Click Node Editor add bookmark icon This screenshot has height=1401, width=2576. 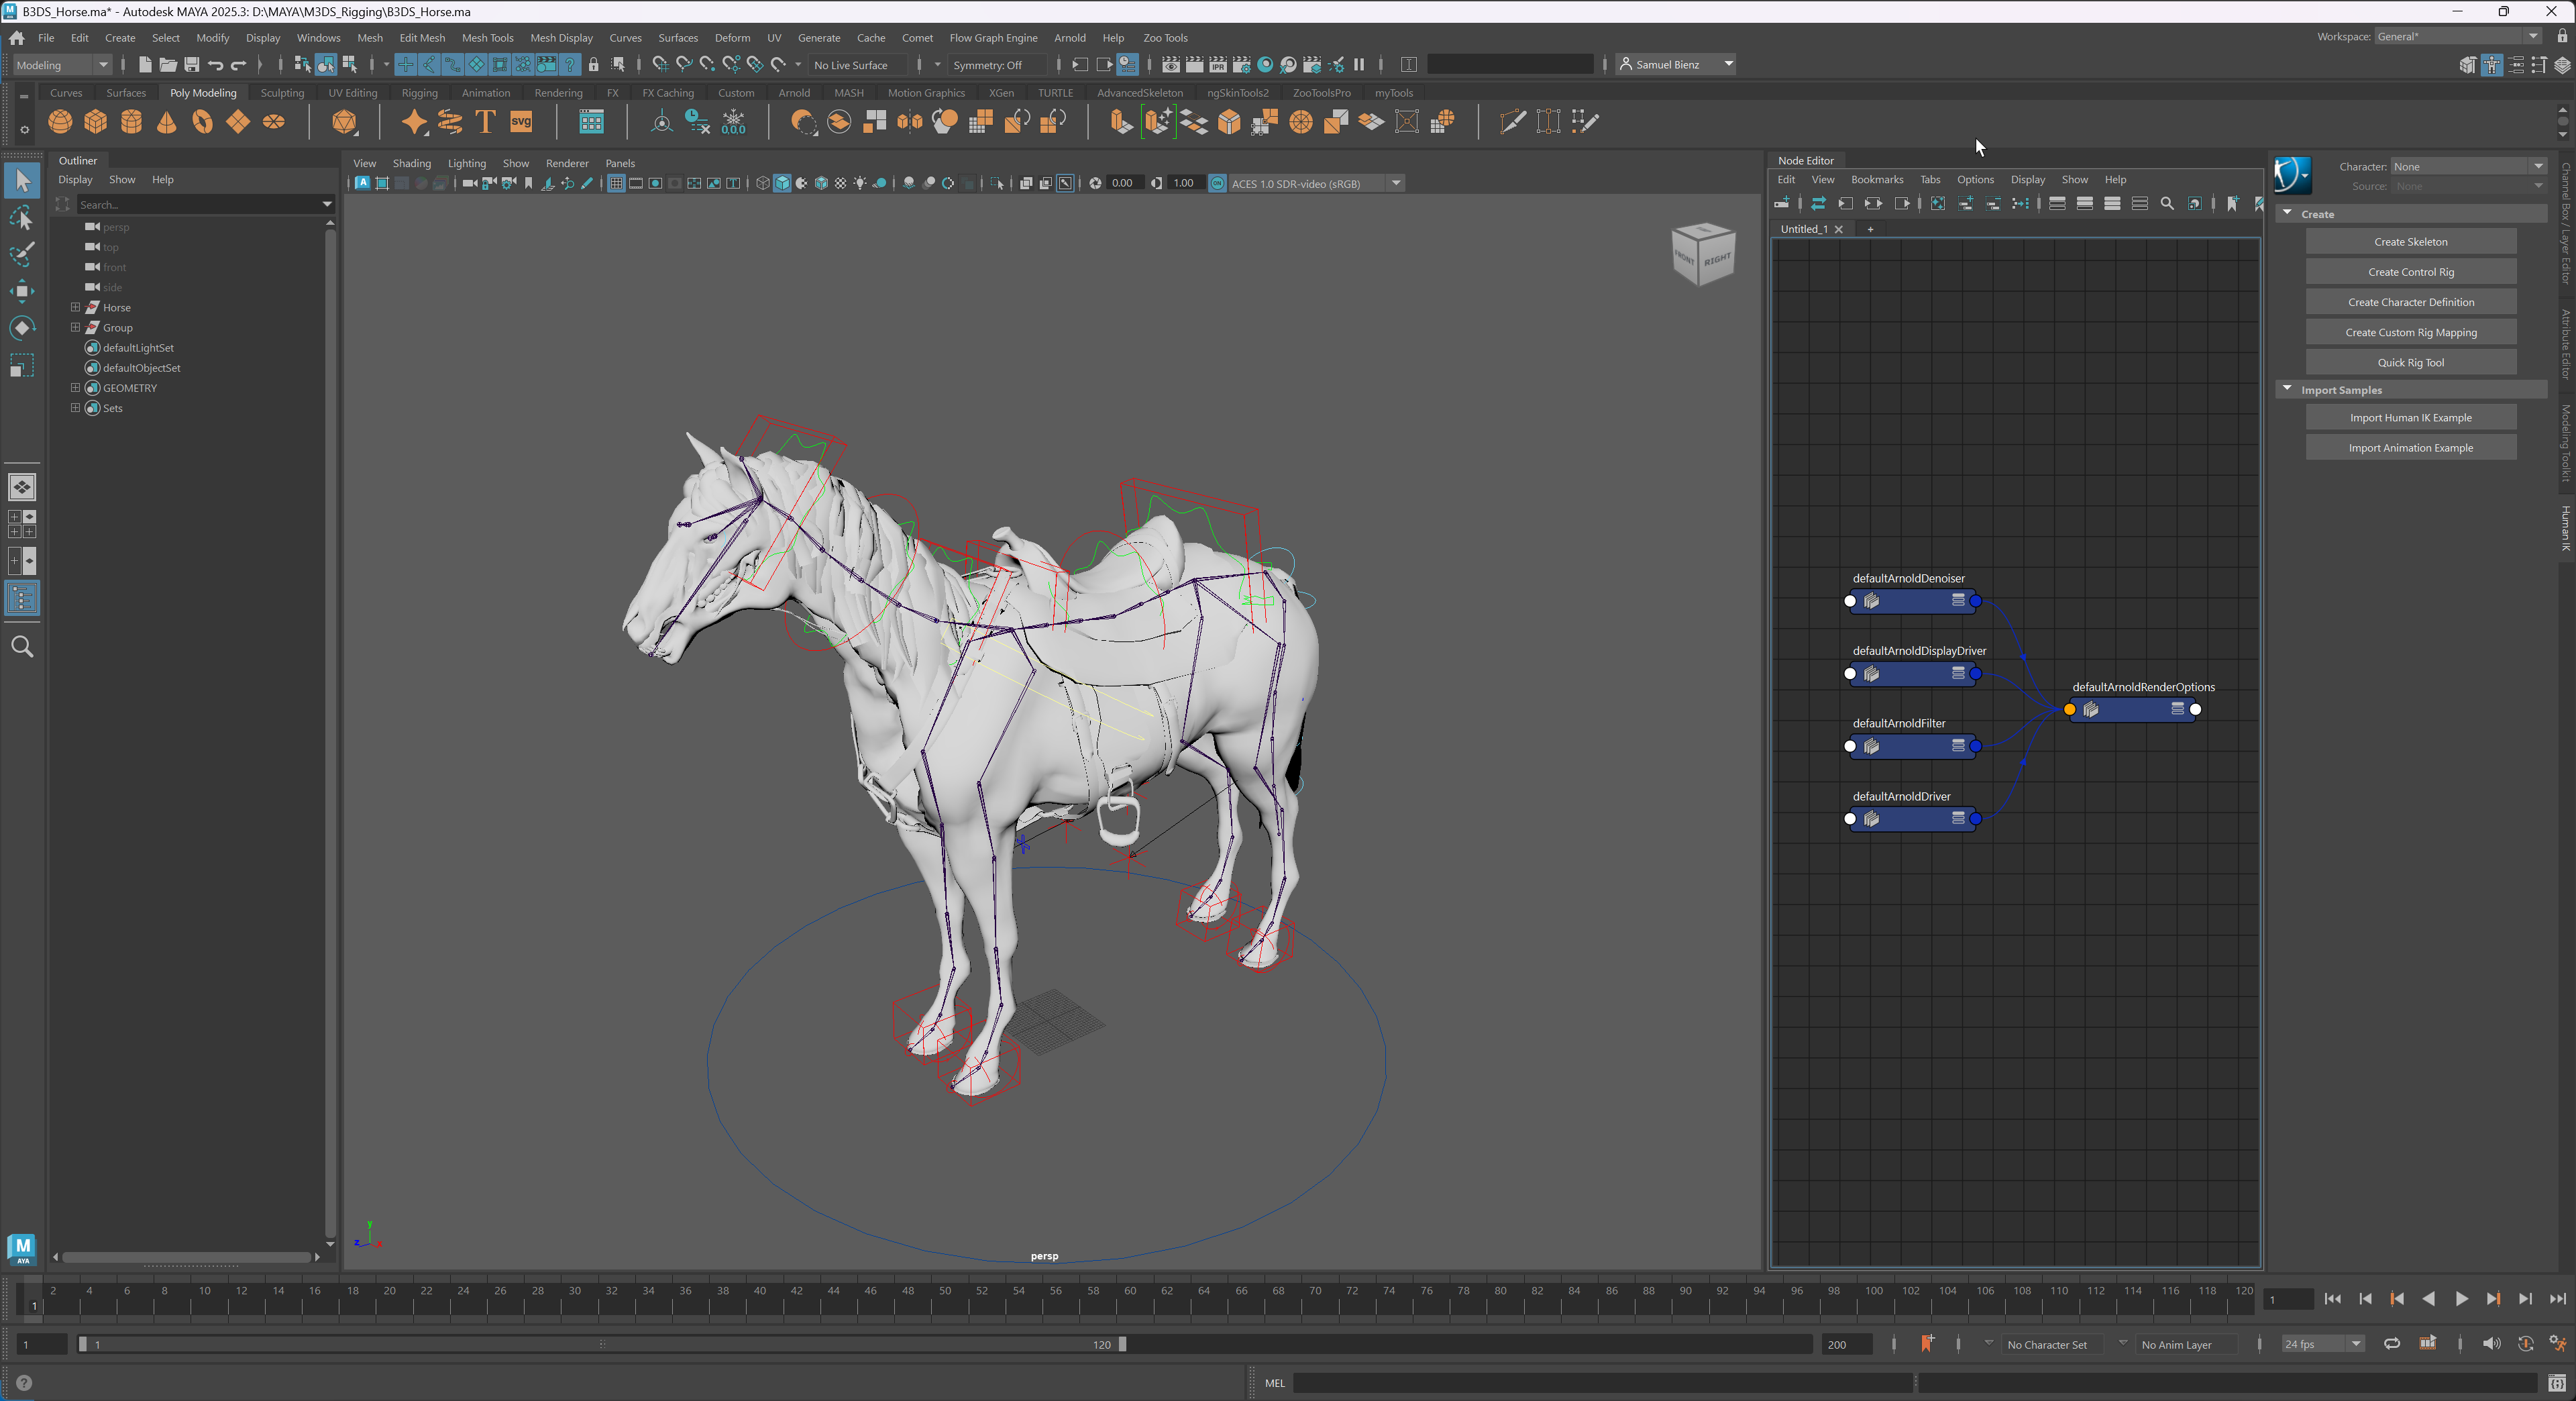tap(2232, 204)
